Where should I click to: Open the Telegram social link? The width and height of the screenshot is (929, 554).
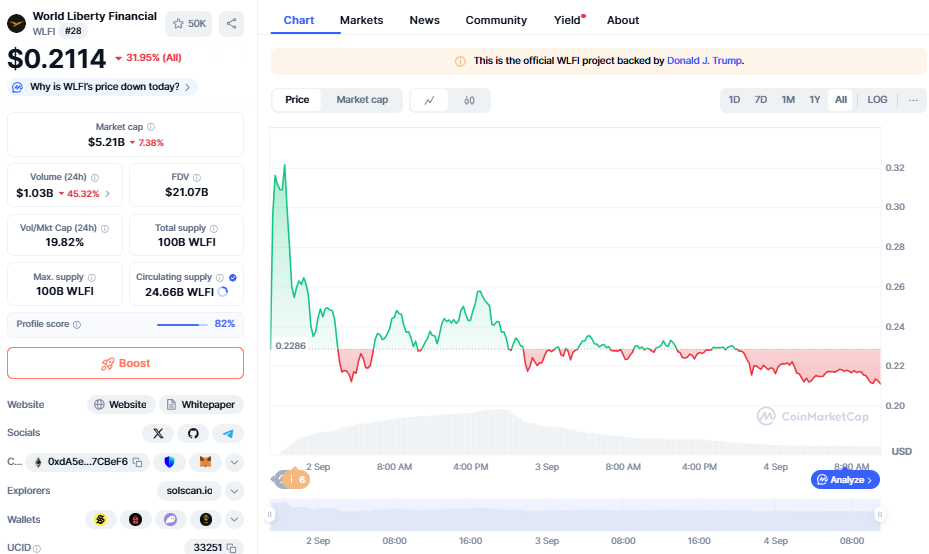pyautogui.click(x=228, y=433)
